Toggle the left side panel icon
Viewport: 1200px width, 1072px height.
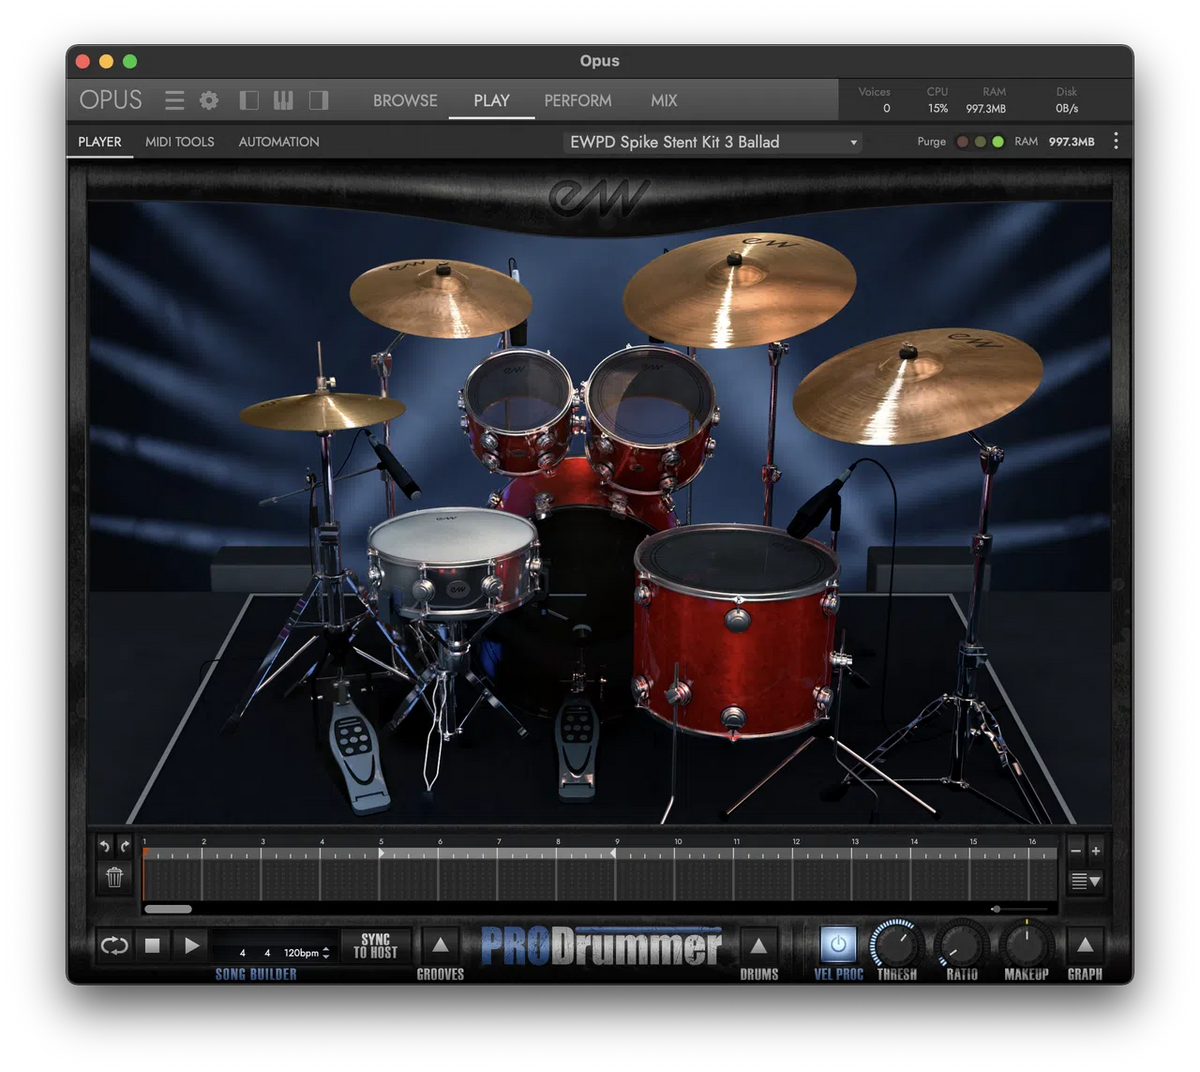click(x=248, y=100)
